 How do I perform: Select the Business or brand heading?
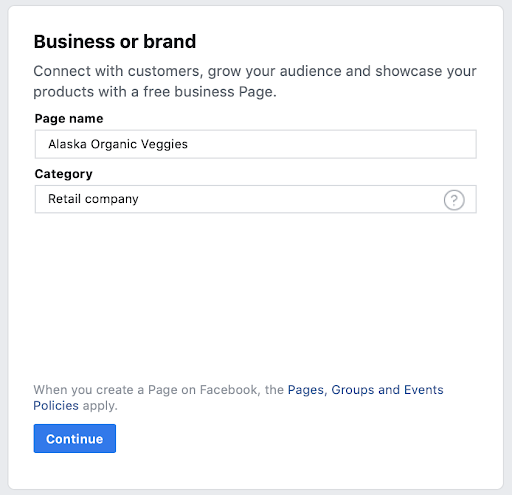[x=115, y=42]
